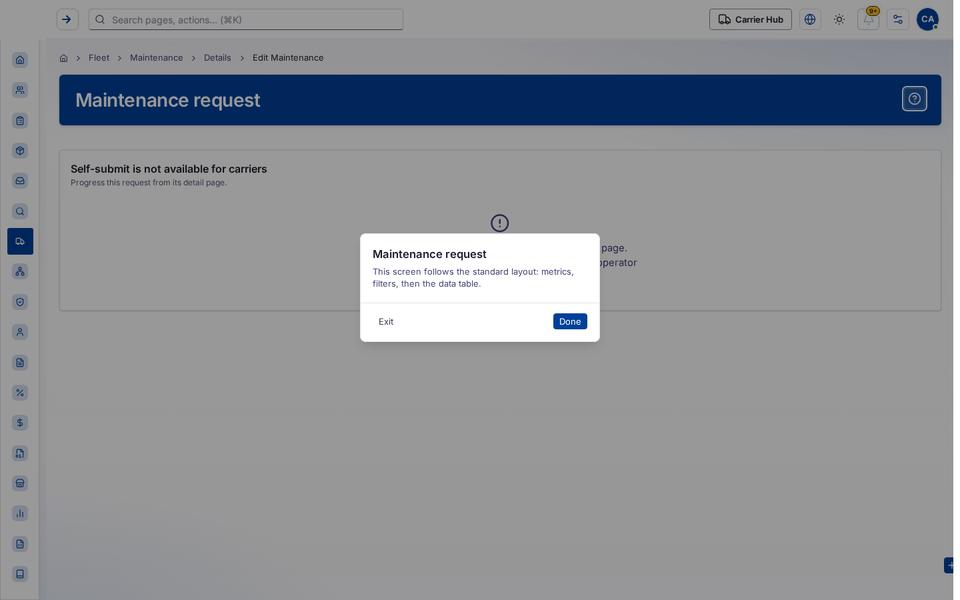Image resolution: width=960 pixels, height=600 pixels.
Task: Select the magnifier icon in the sidebar
Action: click(x=20, y=211)
